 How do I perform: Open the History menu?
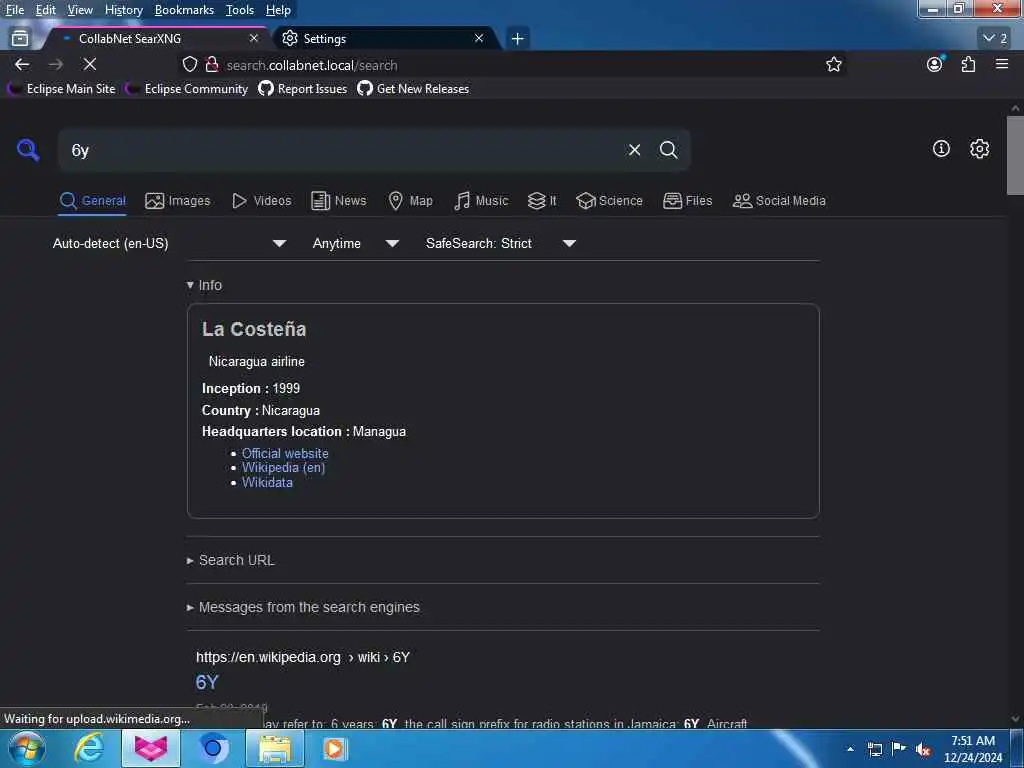[123, 10]
